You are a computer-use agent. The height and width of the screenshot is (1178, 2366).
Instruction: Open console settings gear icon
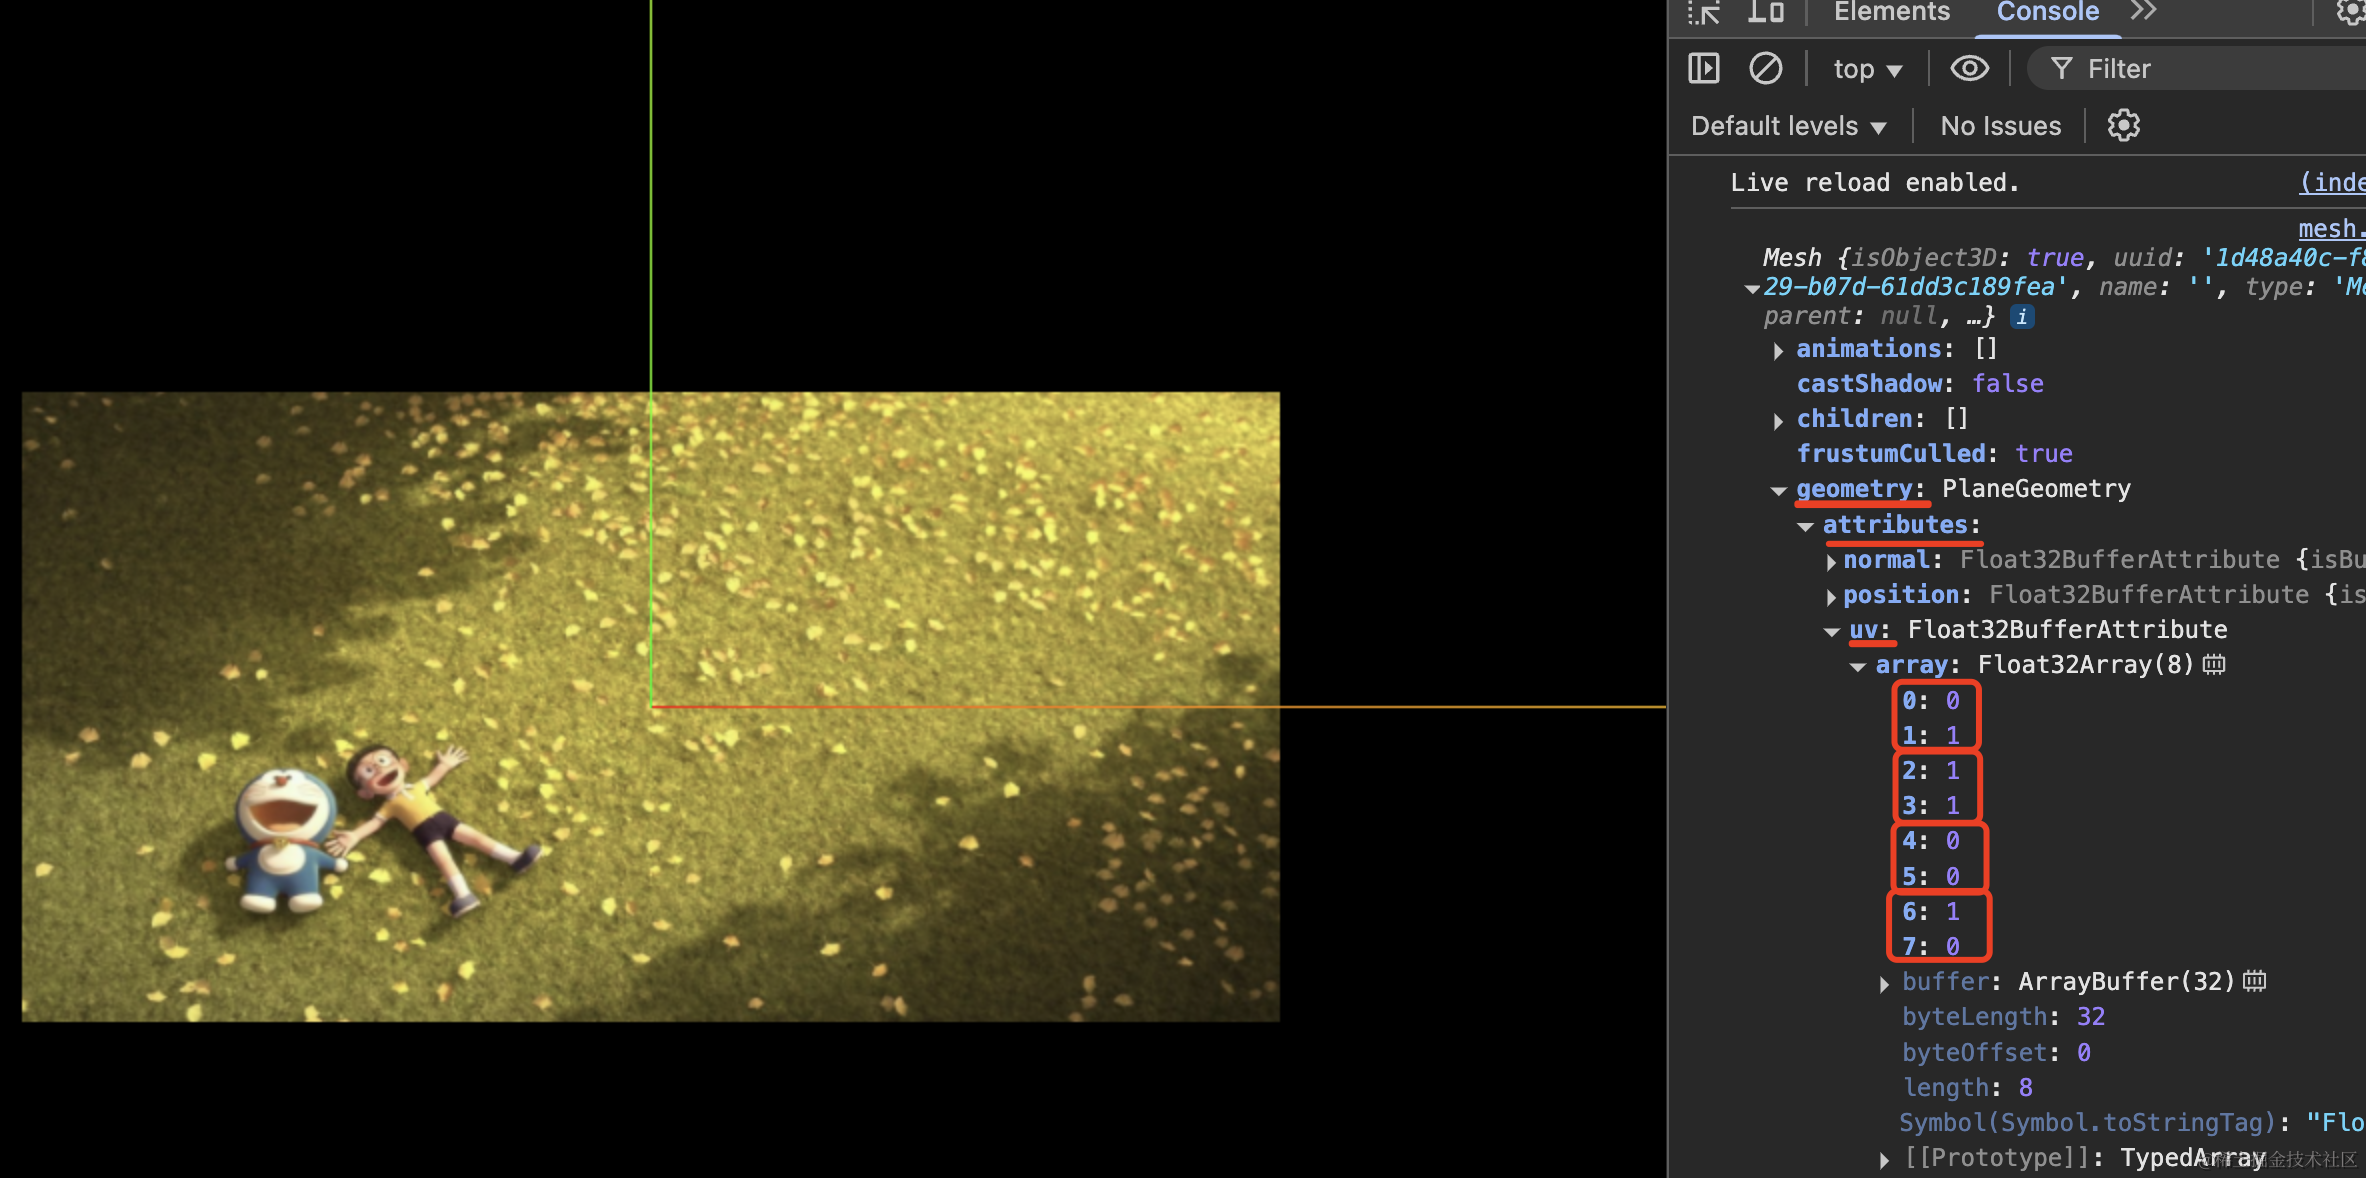click(x=2123, y=126)
